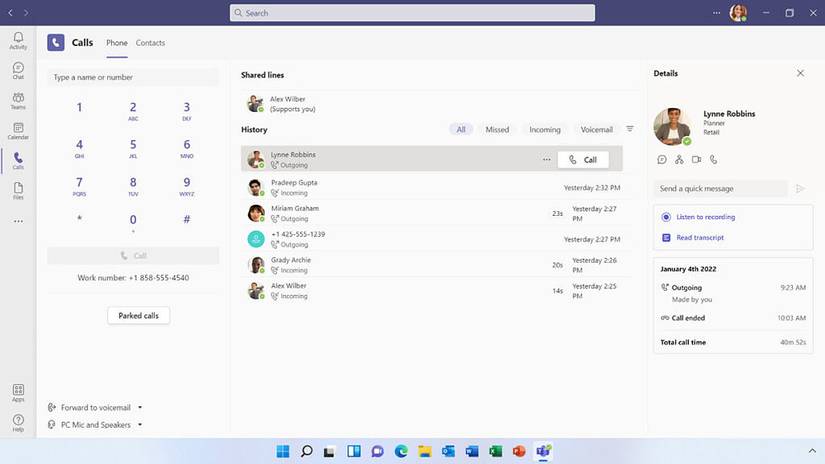Open more options for Lynne Robbins row
The image size is (825, 464).
pos(547,159)
